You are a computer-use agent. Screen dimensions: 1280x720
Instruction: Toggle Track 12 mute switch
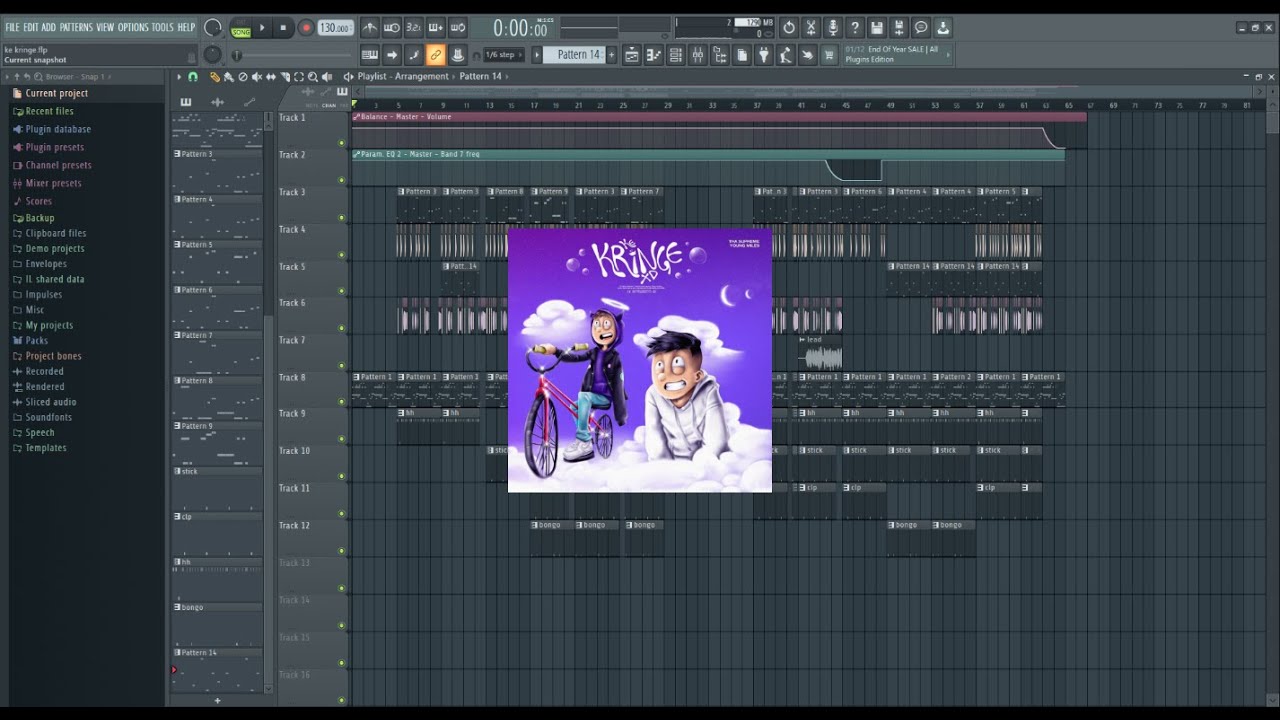pos(341,551)
